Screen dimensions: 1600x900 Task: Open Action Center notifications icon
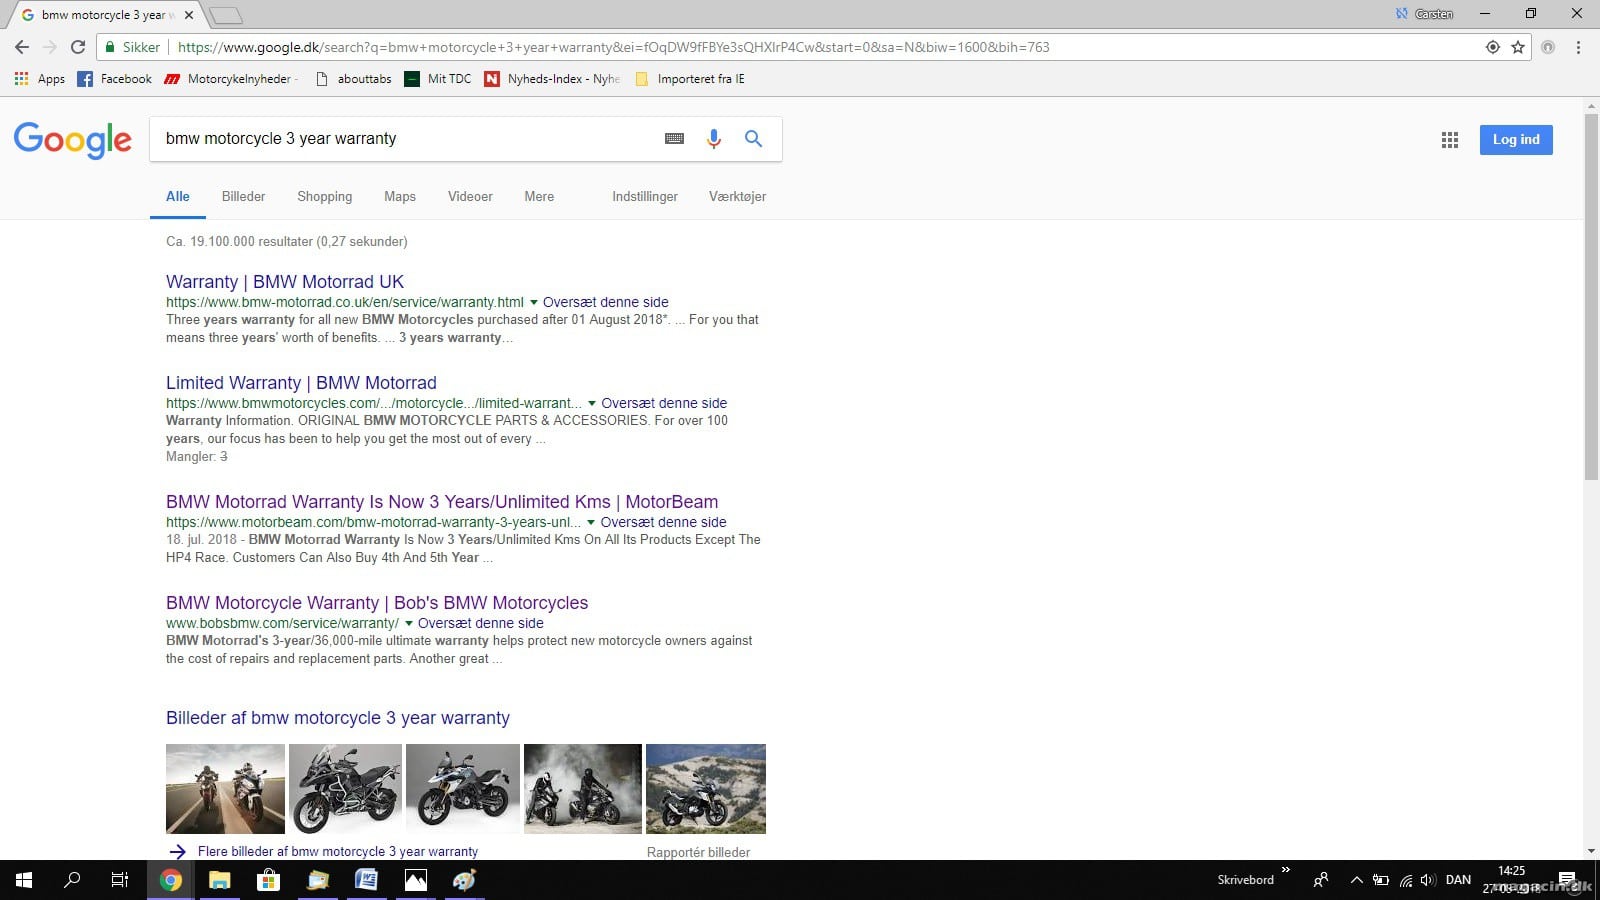pyautogui.click(x=1567, y=880)
